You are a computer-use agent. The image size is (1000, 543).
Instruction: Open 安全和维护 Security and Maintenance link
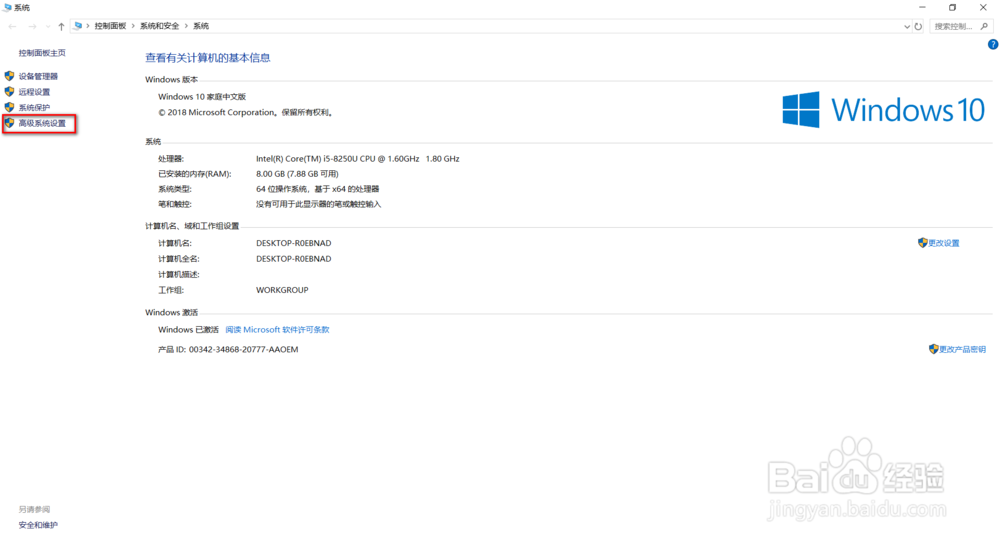click(x=38, y=525)
